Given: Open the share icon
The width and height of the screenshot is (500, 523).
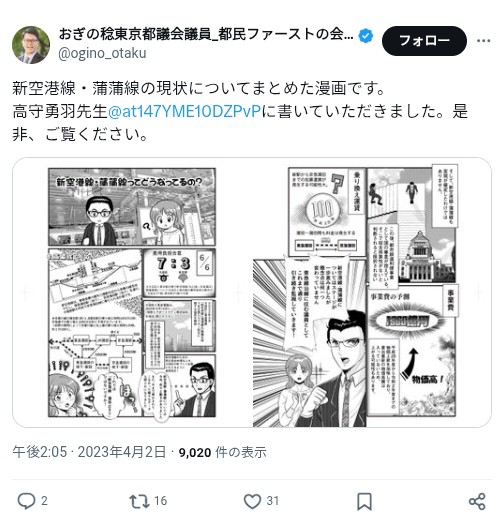Looking at the screenshot, I should point(477,501).
